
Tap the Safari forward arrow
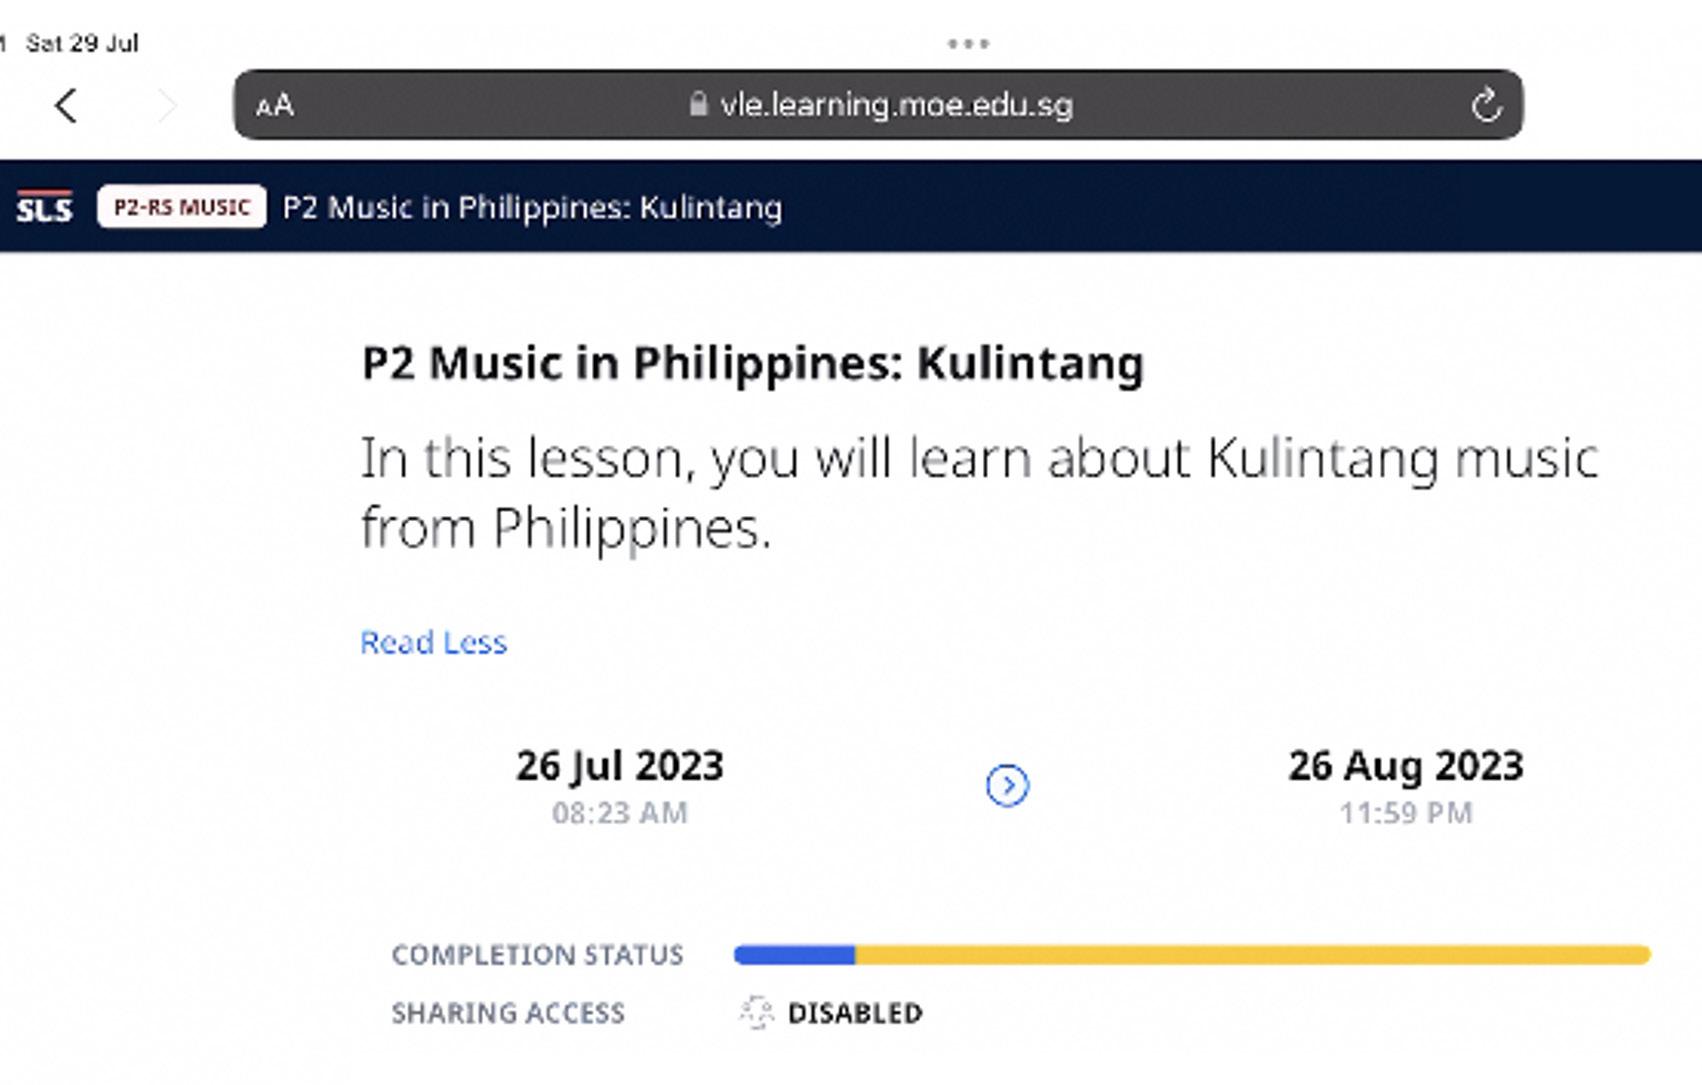(167, 105)
